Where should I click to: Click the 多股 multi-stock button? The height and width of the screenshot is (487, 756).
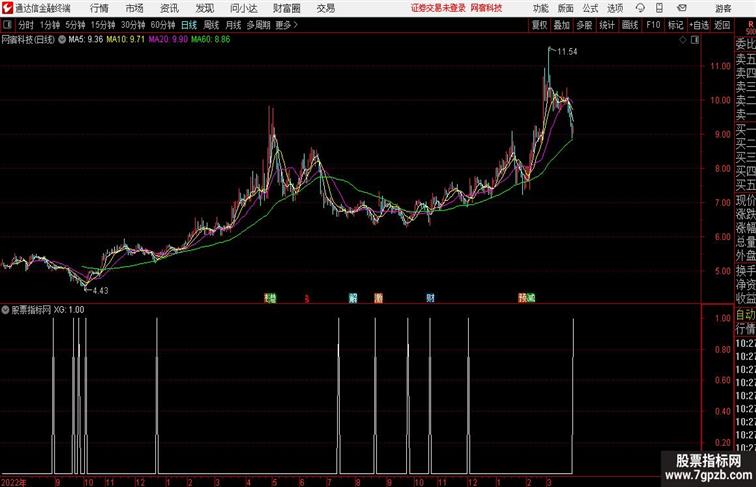pyautogui.click(x=584, y=25)
